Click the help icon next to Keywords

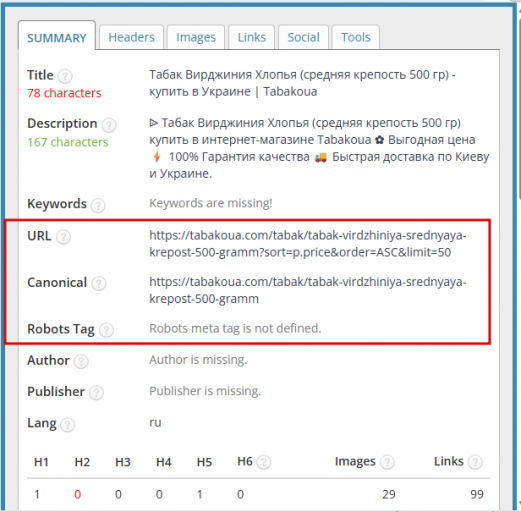coord(98,205)
